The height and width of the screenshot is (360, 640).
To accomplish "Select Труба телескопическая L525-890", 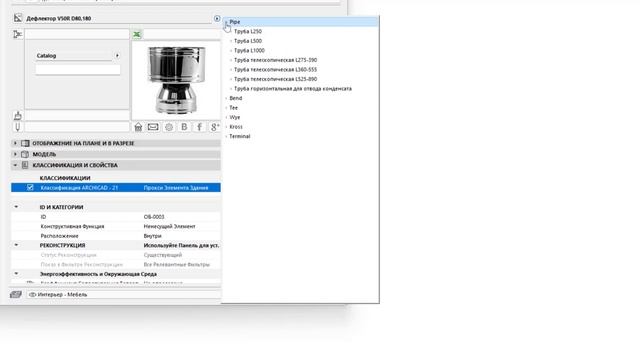I will [x=276, y=79].
